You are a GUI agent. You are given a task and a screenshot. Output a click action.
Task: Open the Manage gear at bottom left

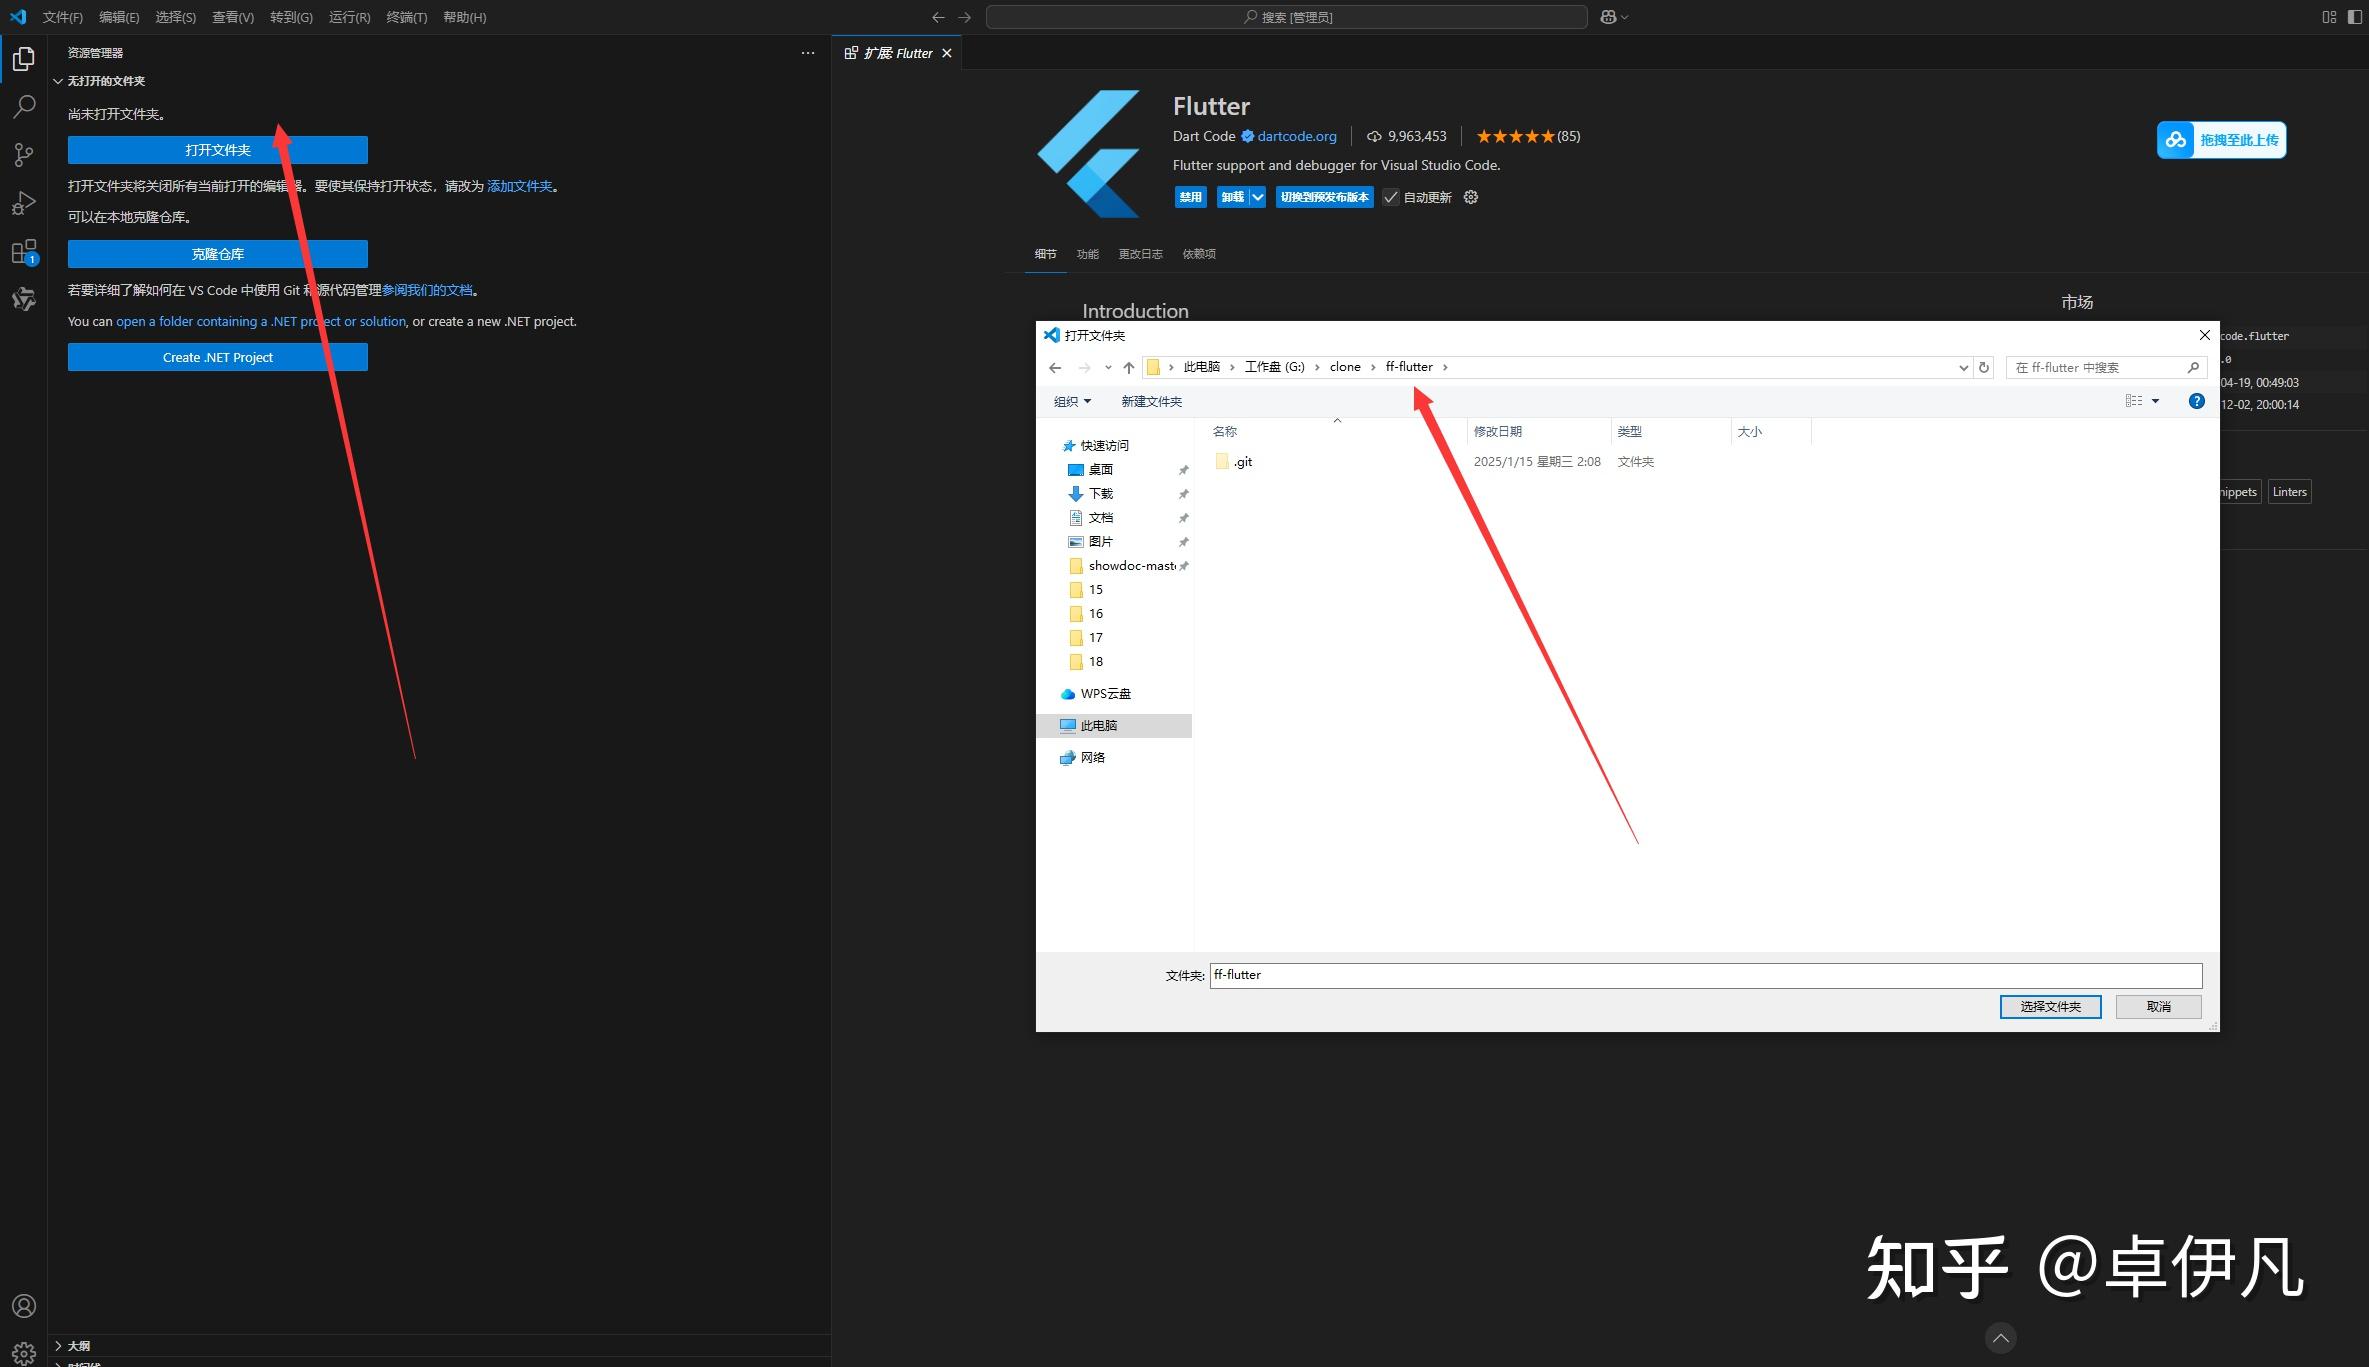[x=24, y=1350]
